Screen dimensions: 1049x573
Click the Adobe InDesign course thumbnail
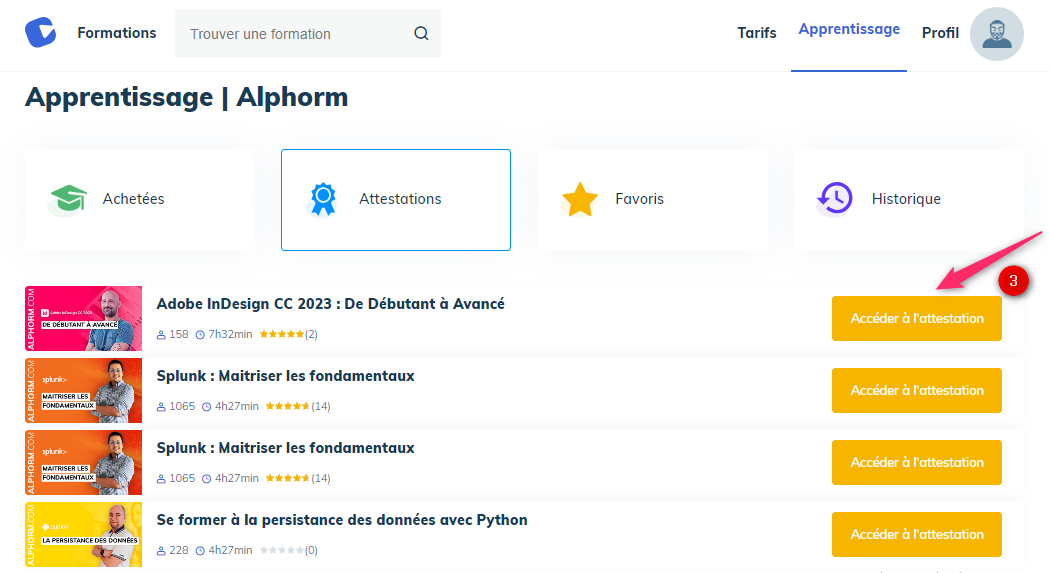[84, 319]
